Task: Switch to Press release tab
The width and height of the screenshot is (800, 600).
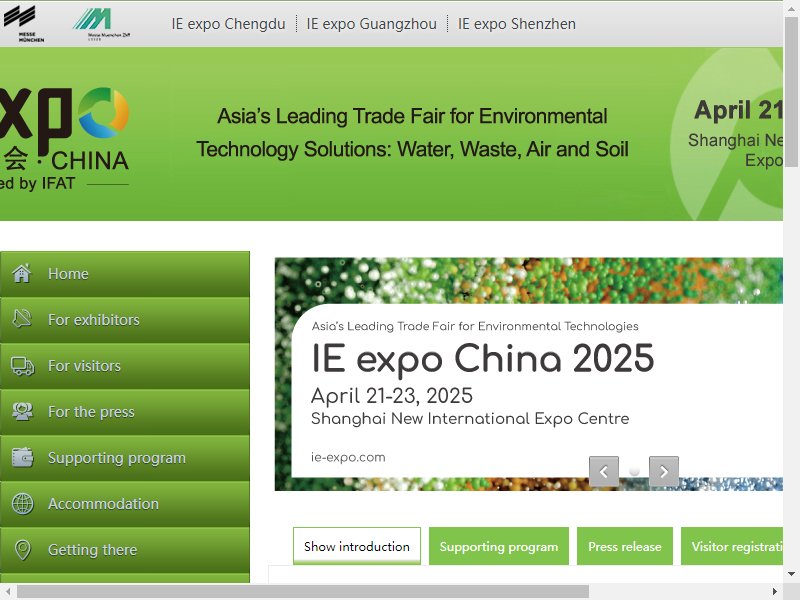Action: tap(624, 546)
